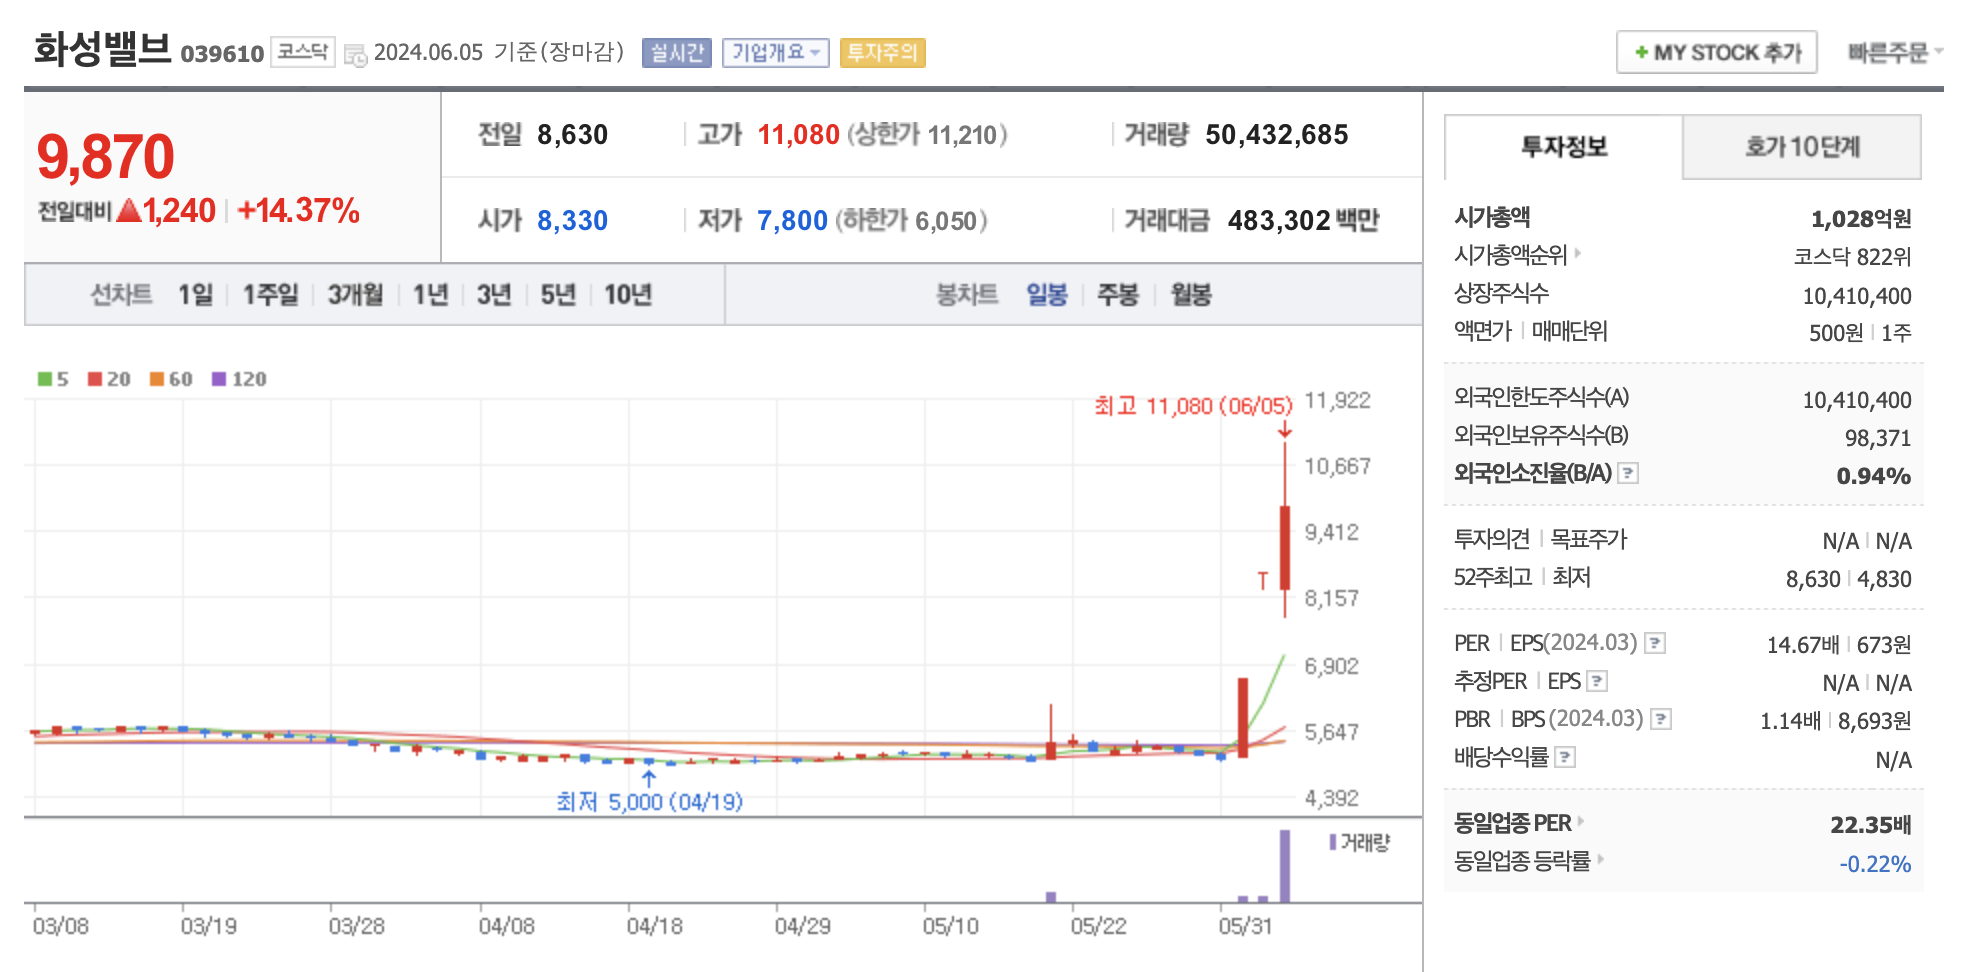This screenshot has height=972, width=1984.
Task: Select the 월봉 monthly candle chart
Action: tap(1191, 295)
